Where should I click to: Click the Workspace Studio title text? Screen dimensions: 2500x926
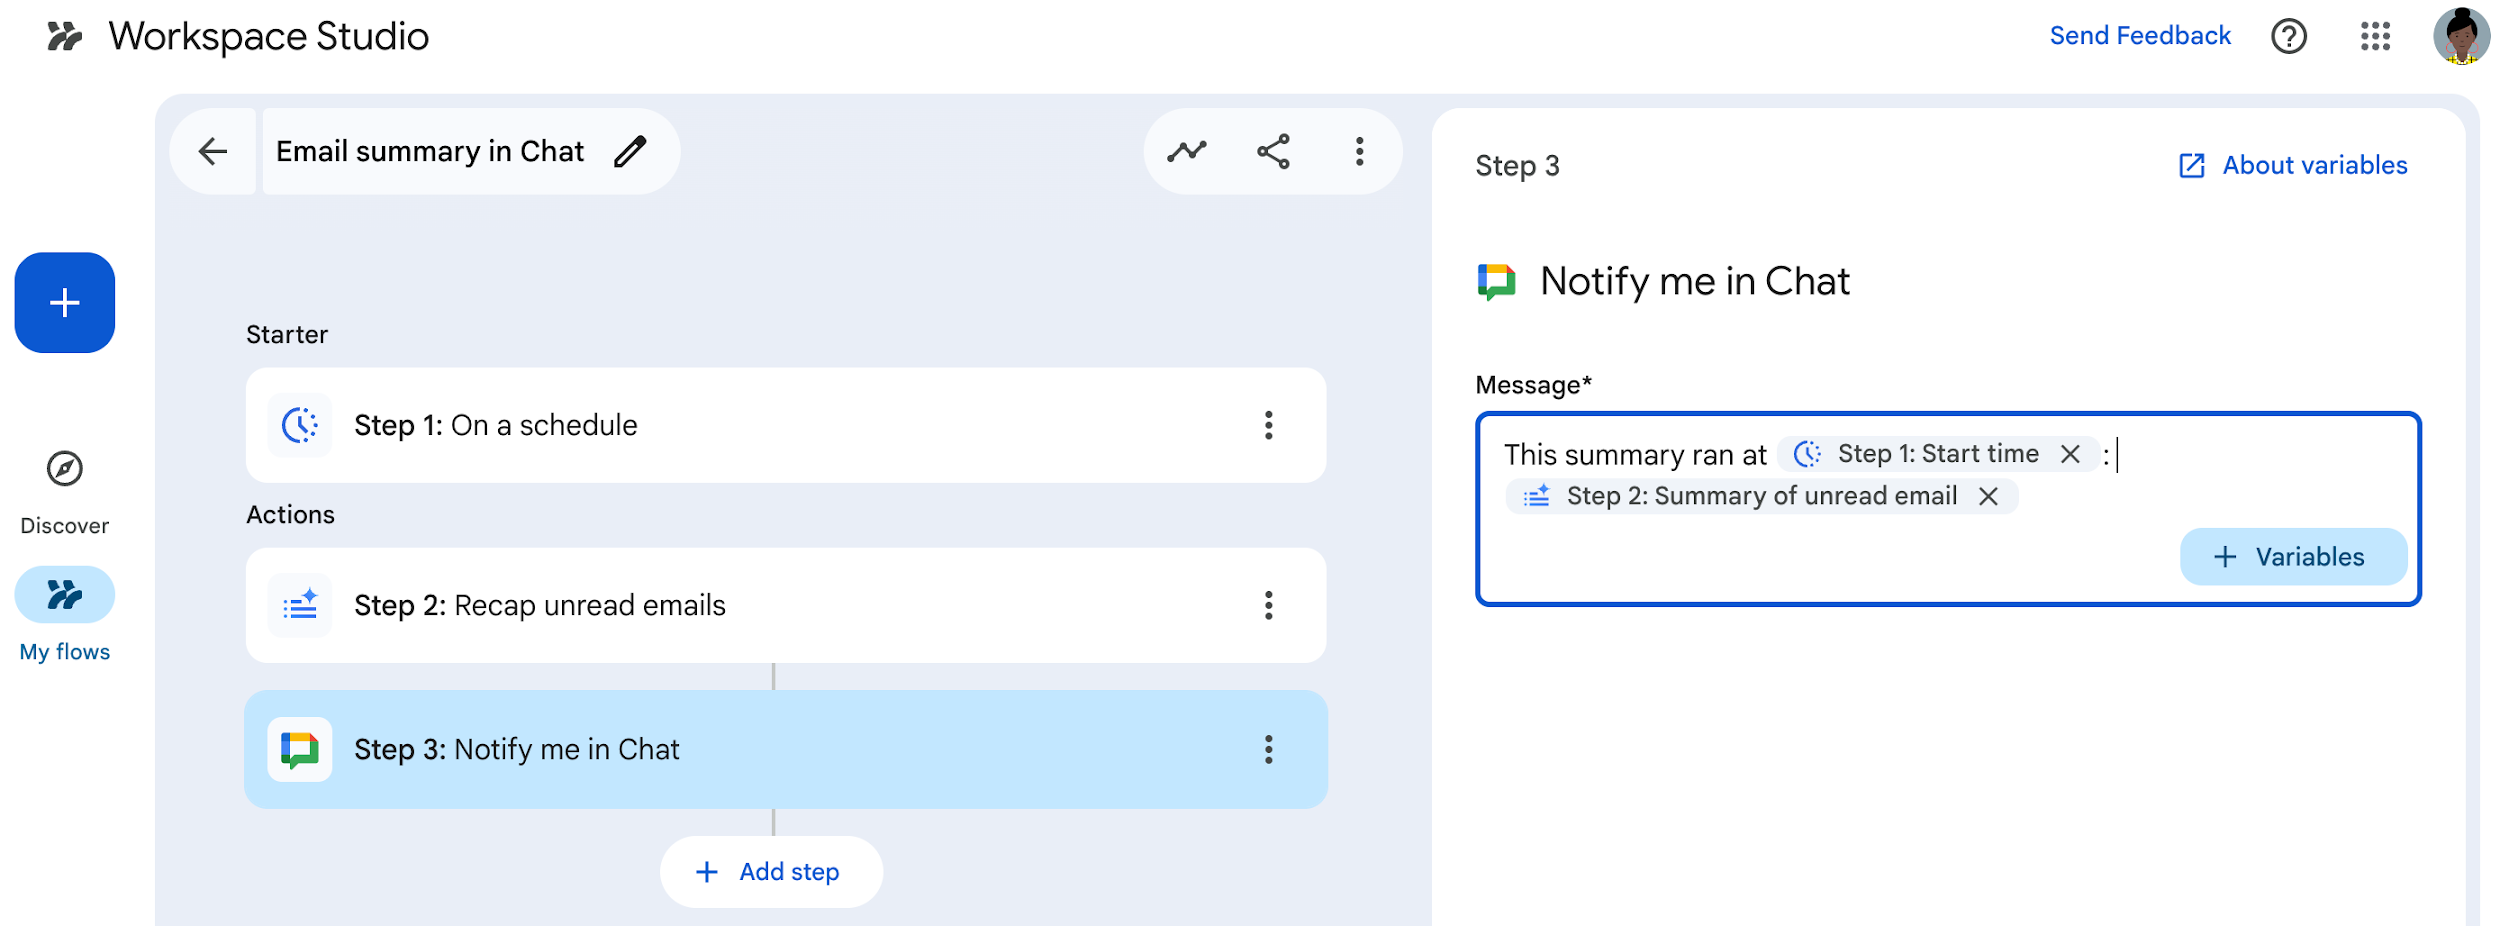point(269,38)
